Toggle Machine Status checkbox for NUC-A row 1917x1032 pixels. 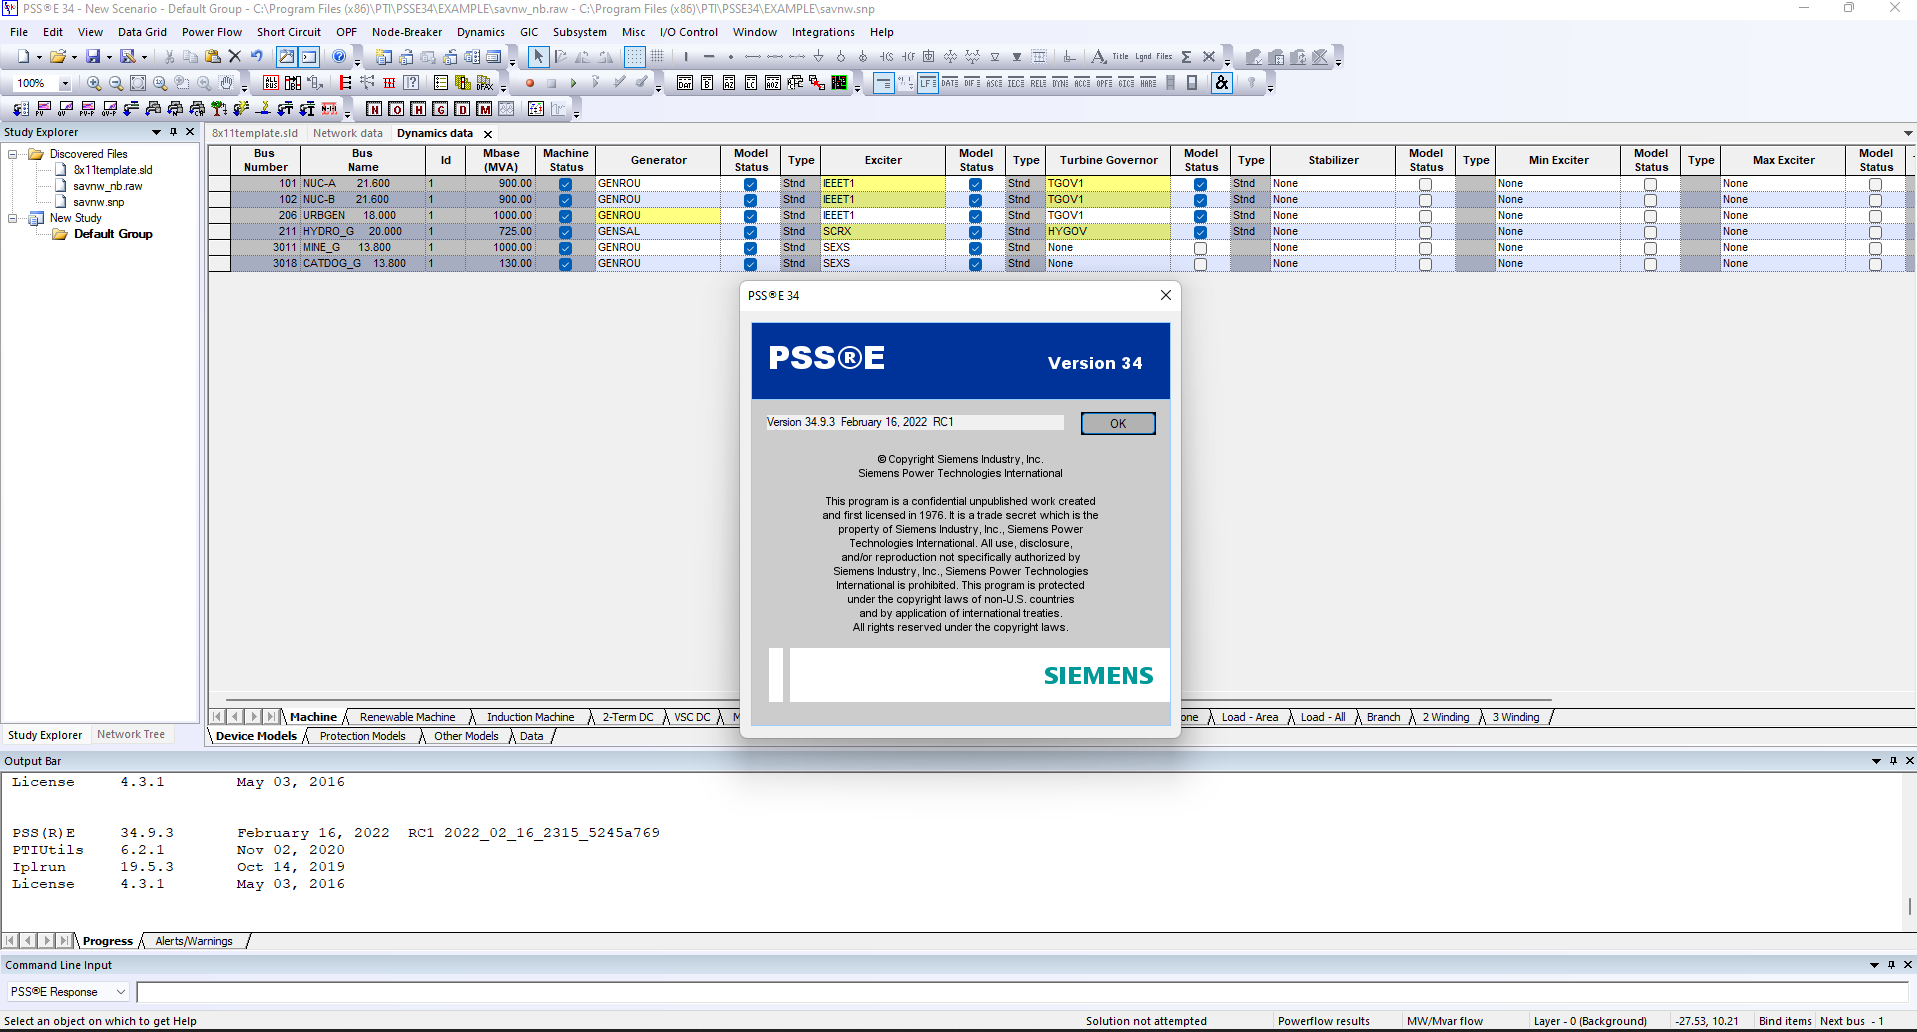(565, 184)
